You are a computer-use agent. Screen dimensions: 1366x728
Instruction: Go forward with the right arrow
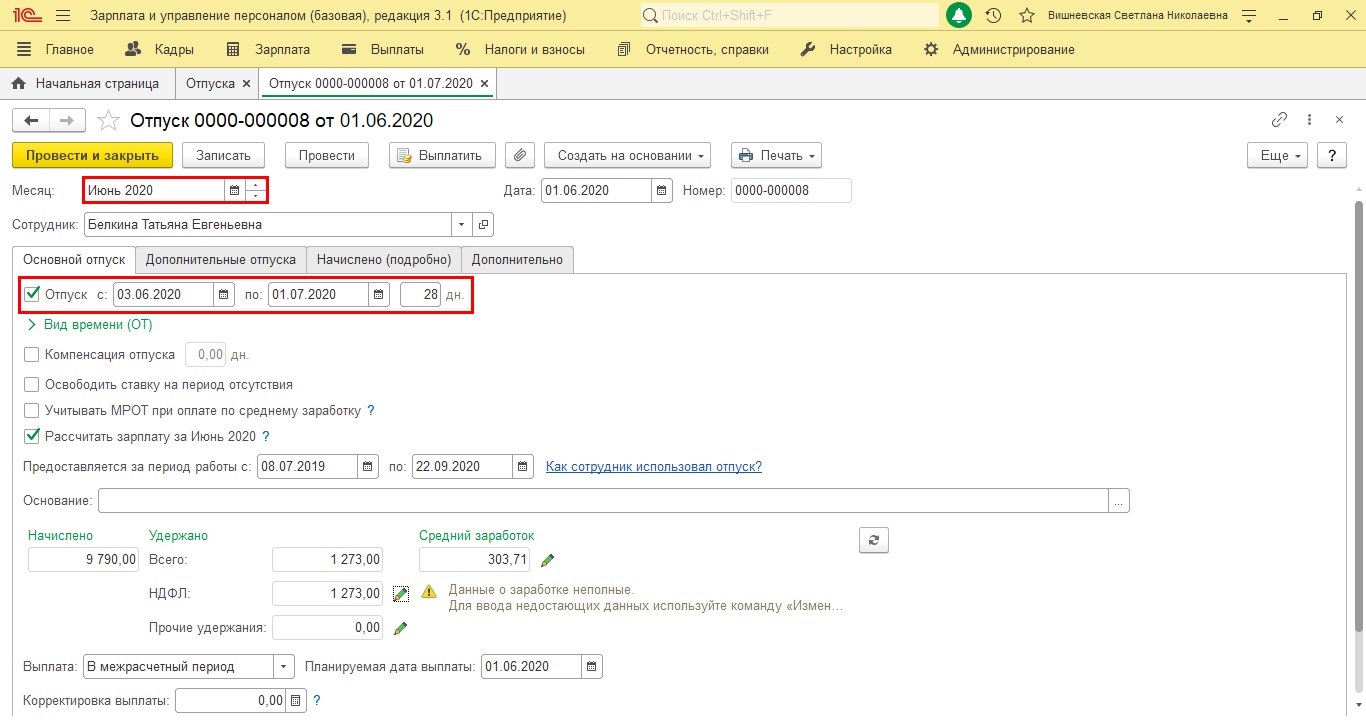[66, 120]
